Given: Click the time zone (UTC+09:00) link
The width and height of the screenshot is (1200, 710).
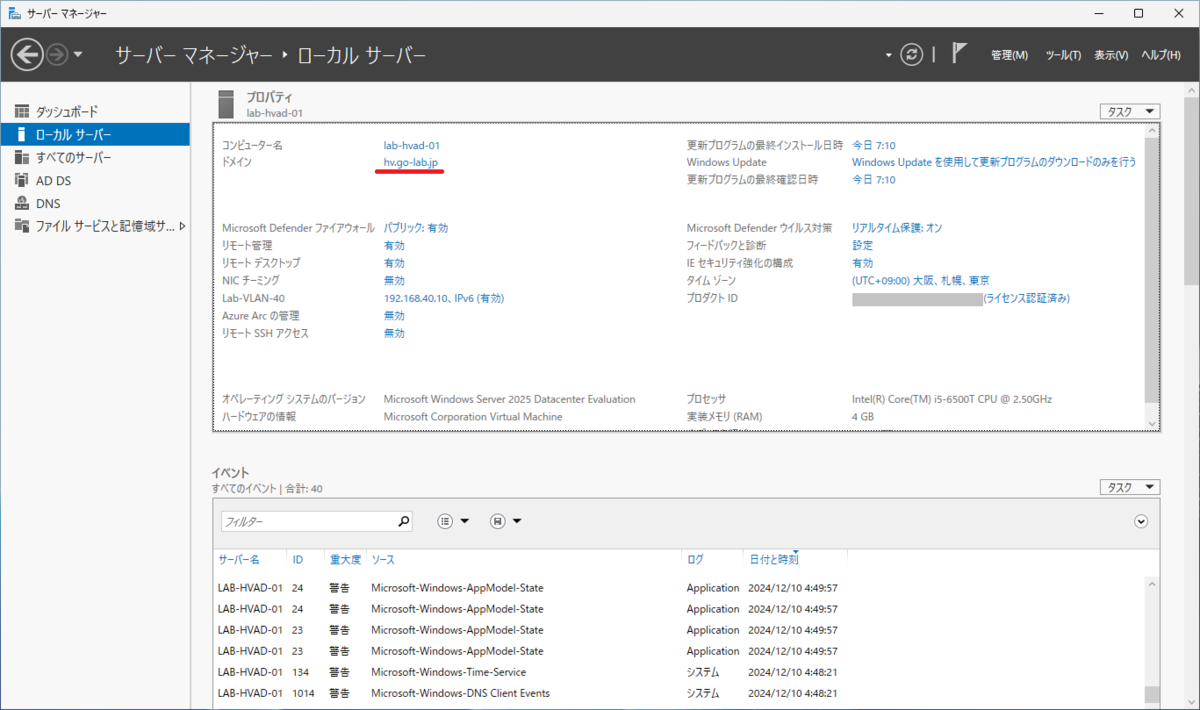Looking at the screenshot, I should [x=921, y=280].
